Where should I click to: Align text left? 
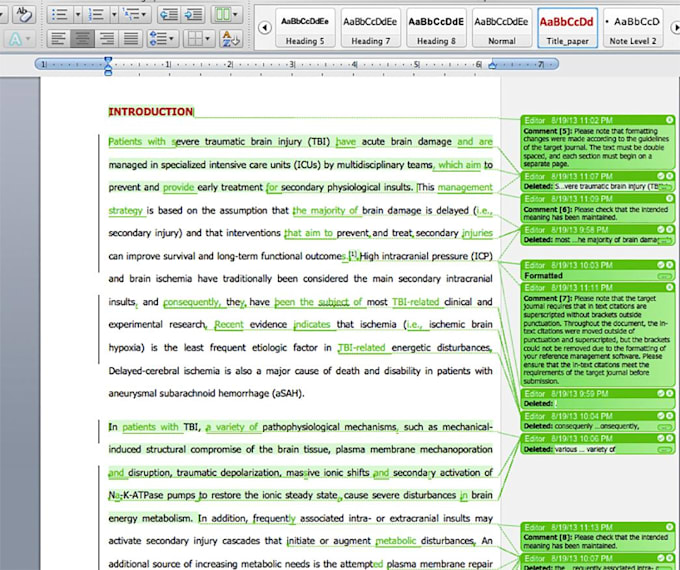tap(58, 39)
